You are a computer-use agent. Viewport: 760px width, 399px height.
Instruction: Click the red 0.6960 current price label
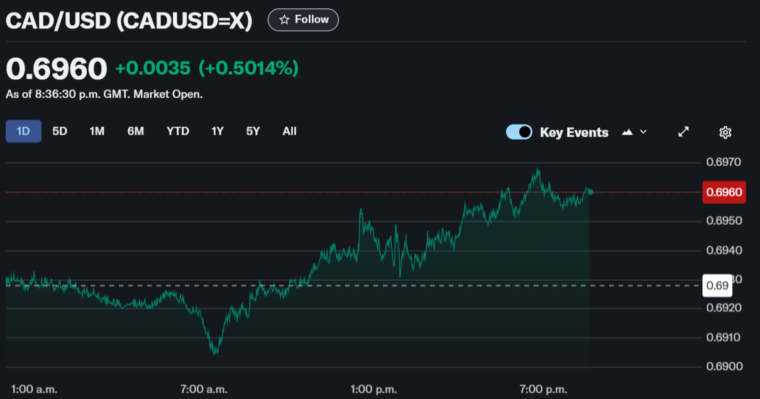[x=724, y=192]
